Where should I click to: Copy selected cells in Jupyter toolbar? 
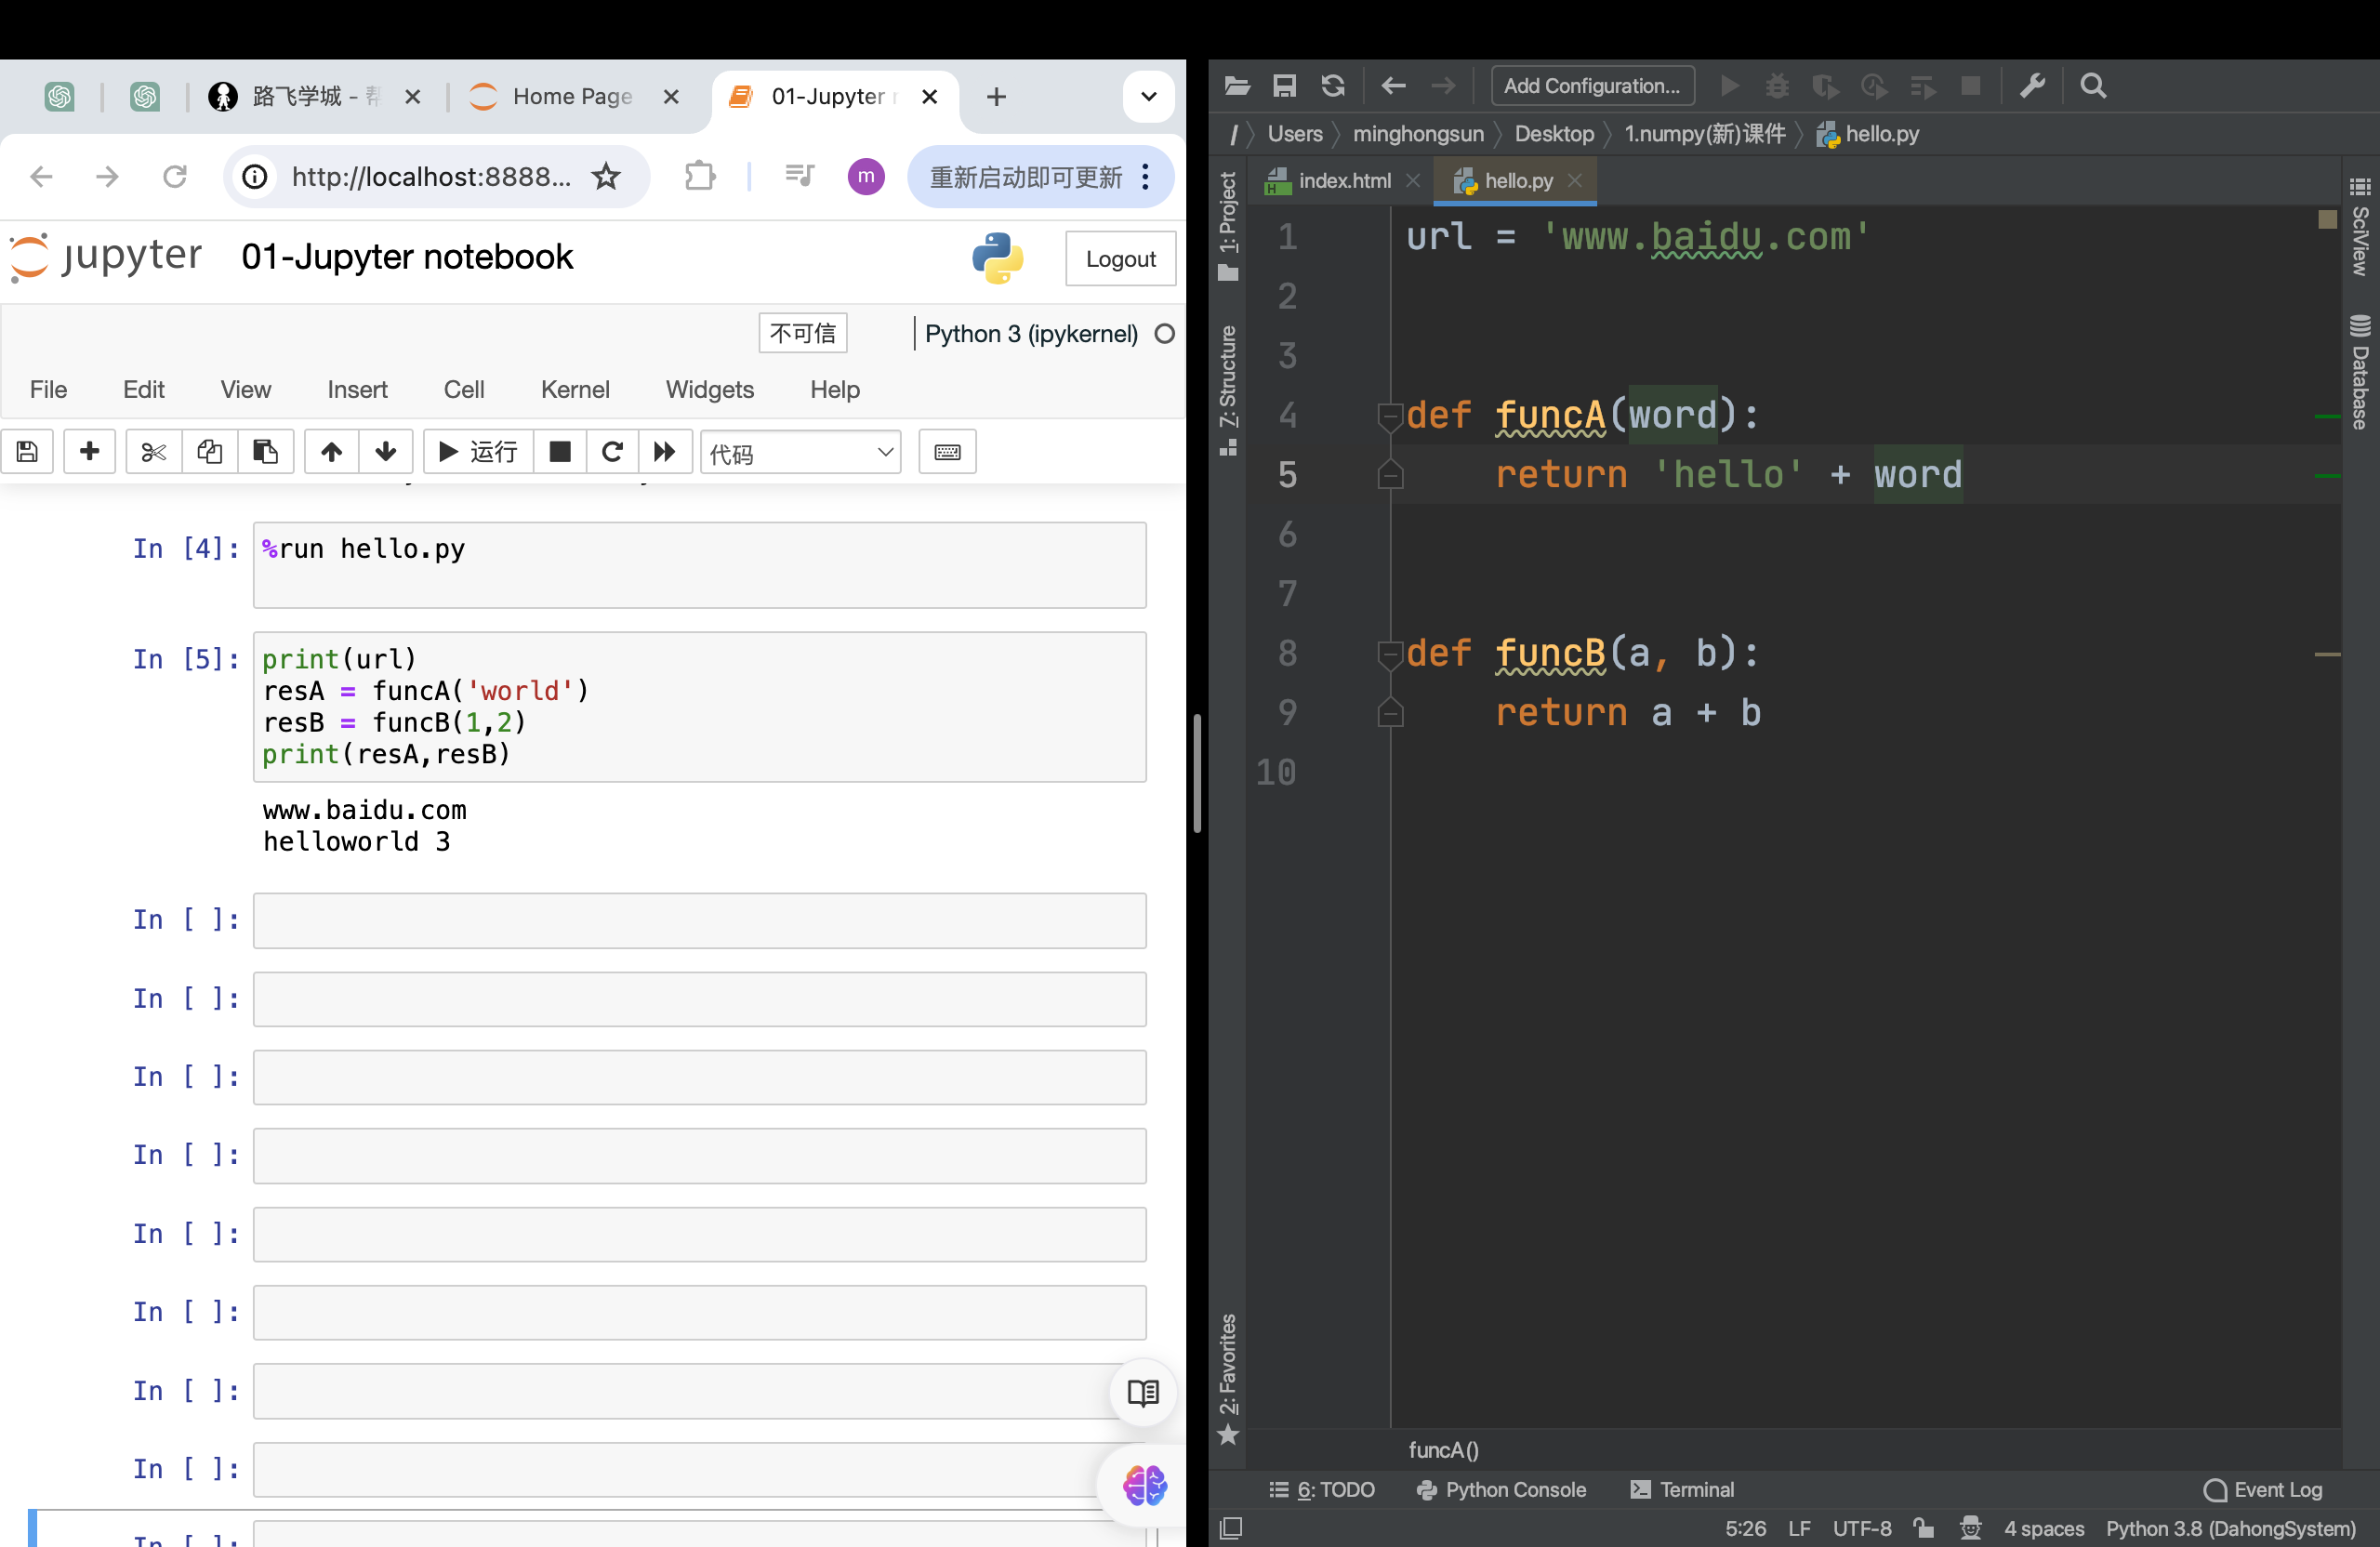(x=209, y=452)
